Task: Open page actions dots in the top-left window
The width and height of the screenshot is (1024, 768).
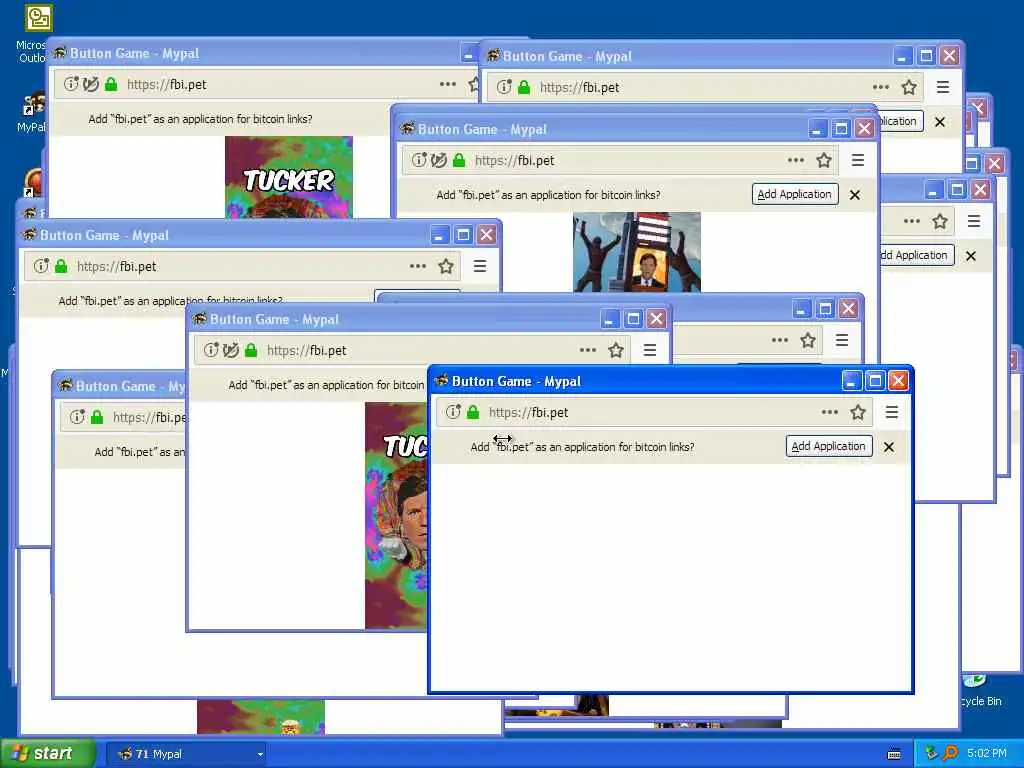Action: (x=447, y=84)
